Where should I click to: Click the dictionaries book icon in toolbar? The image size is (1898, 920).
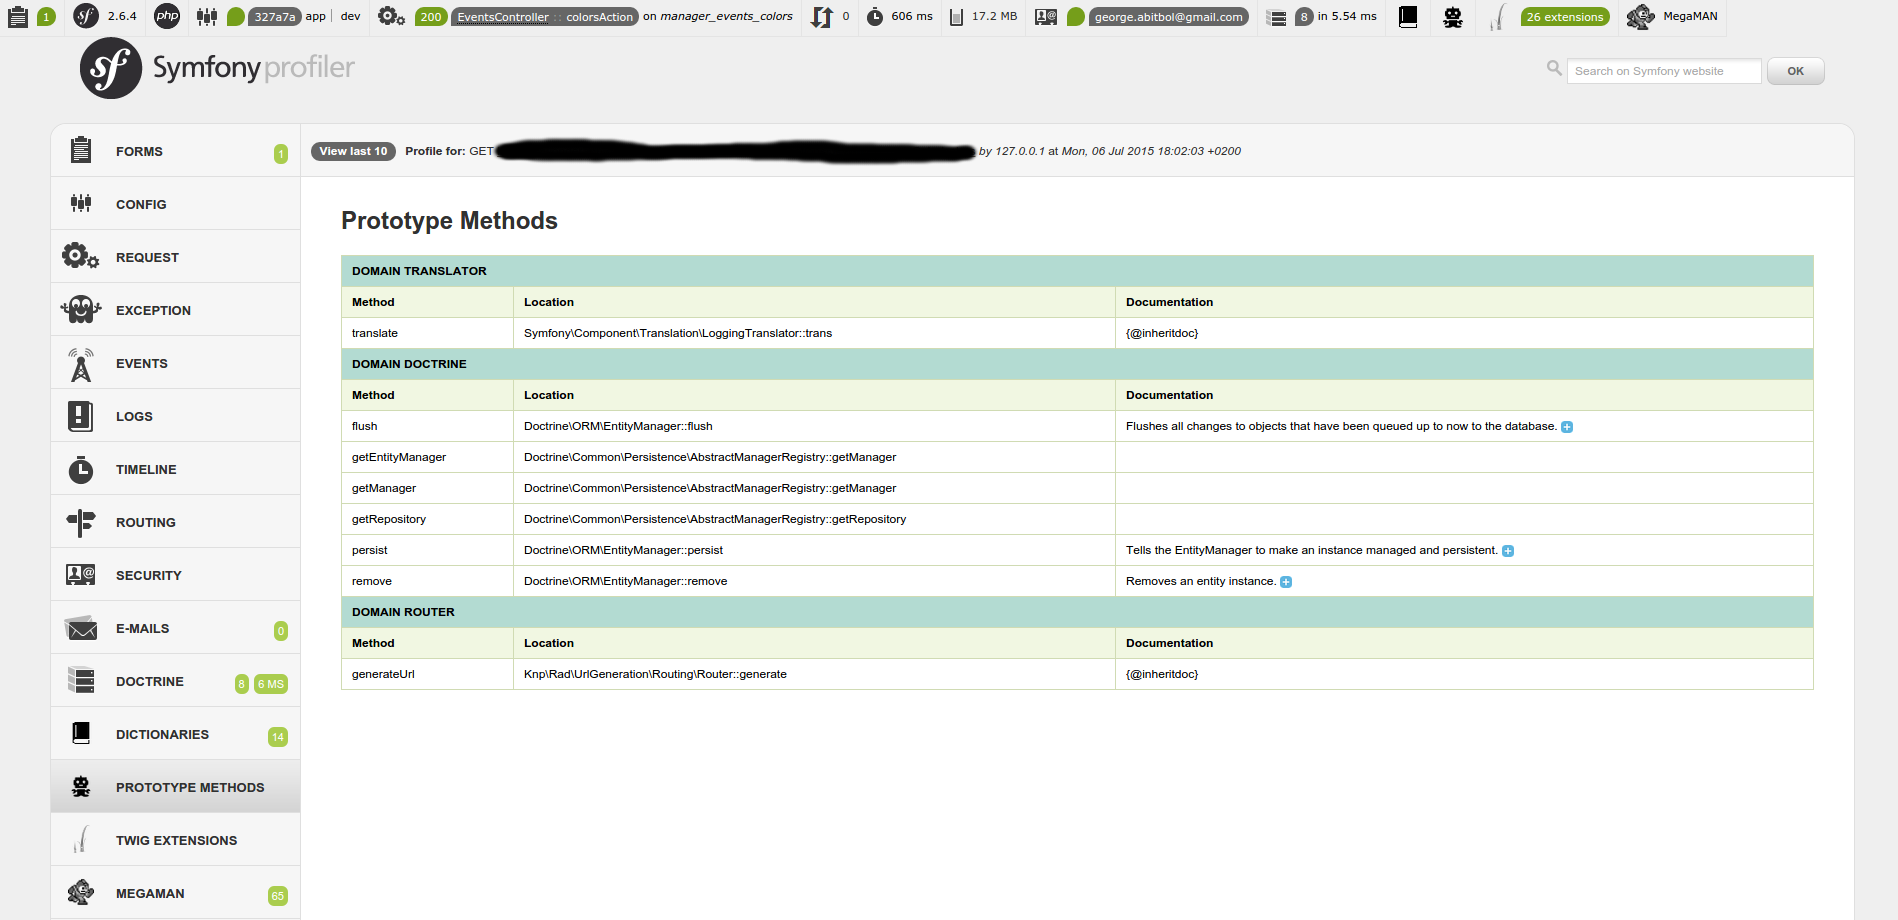tap(1408, 16)
